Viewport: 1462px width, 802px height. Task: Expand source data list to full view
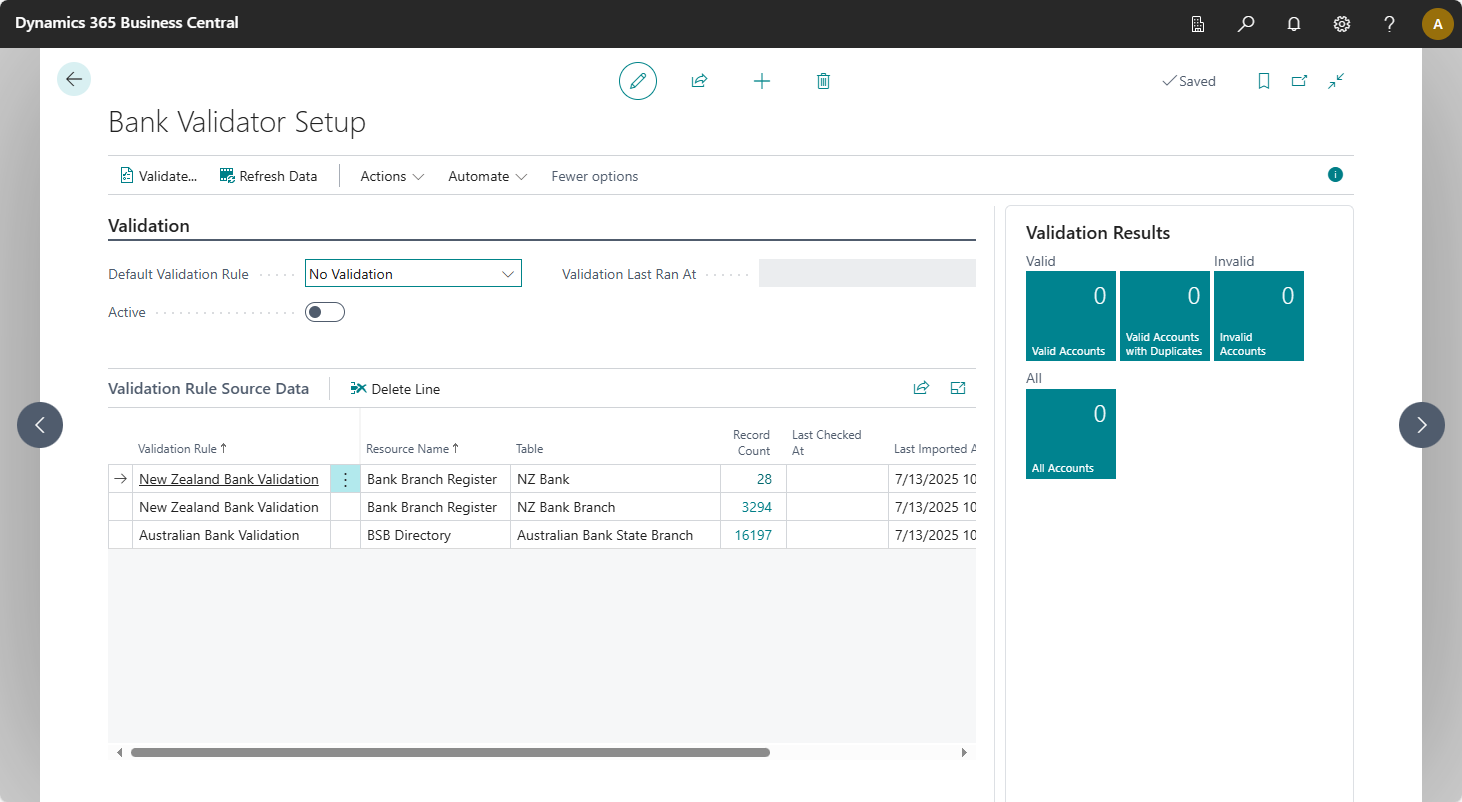tap(958, 388)
